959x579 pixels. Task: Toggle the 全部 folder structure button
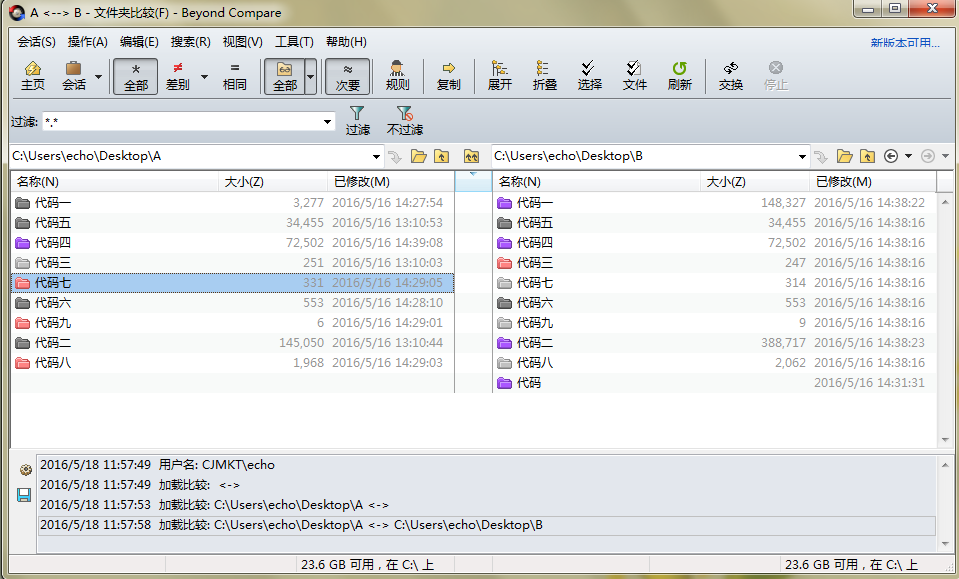click(284, 76)
